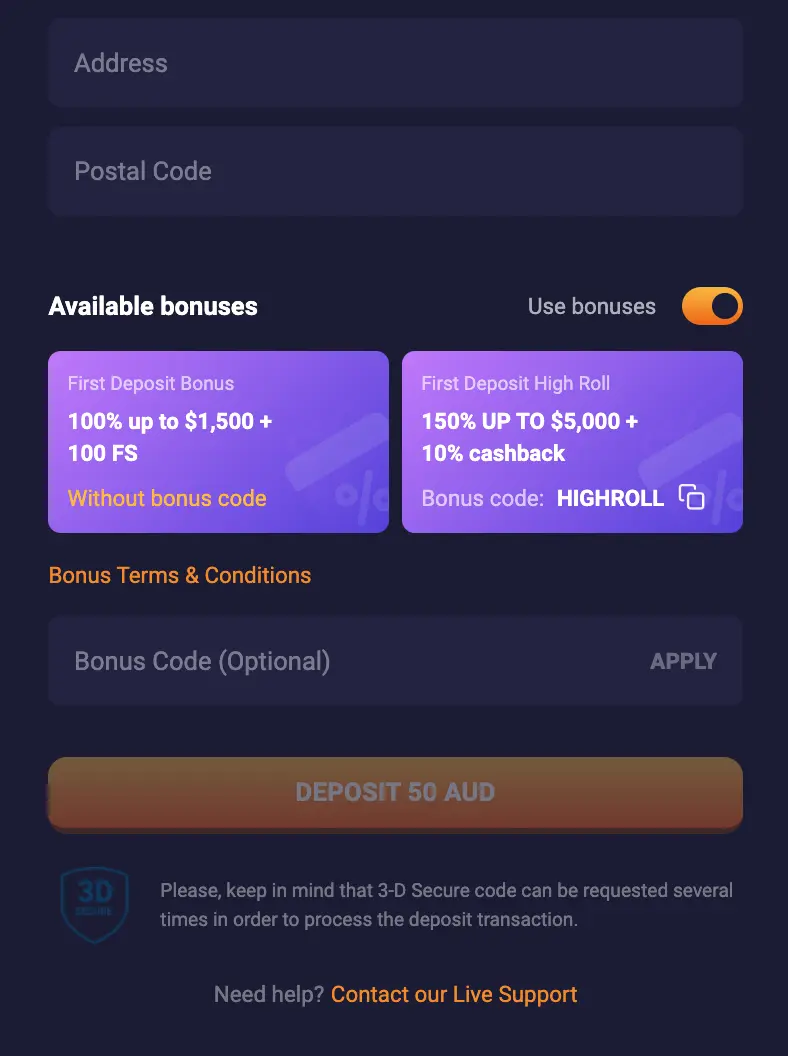
Task: Click the Available bonuses heading
Action: point(153,306)
